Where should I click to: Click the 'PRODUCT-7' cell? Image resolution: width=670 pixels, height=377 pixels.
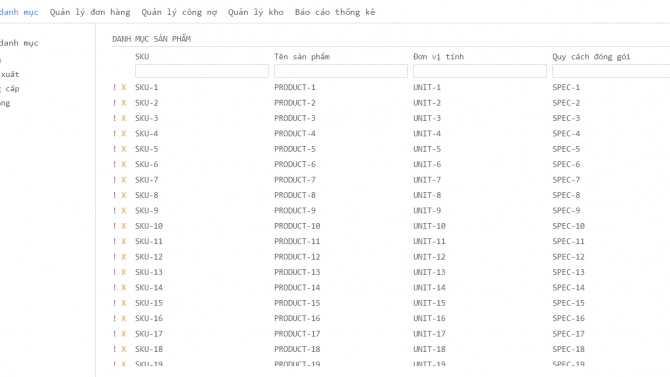(294, 180)
